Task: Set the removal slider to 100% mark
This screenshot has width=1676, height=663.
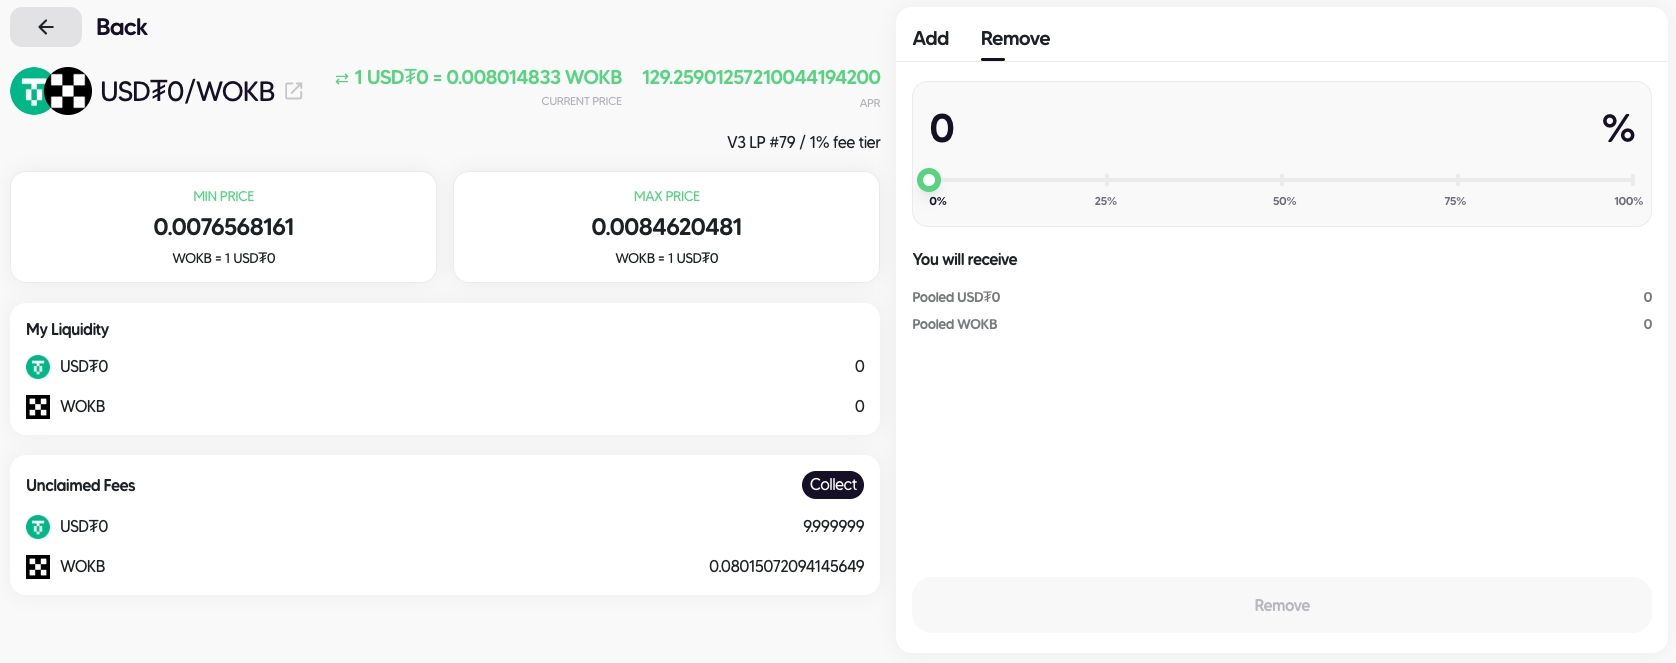Action: [x=1632, y=180]
